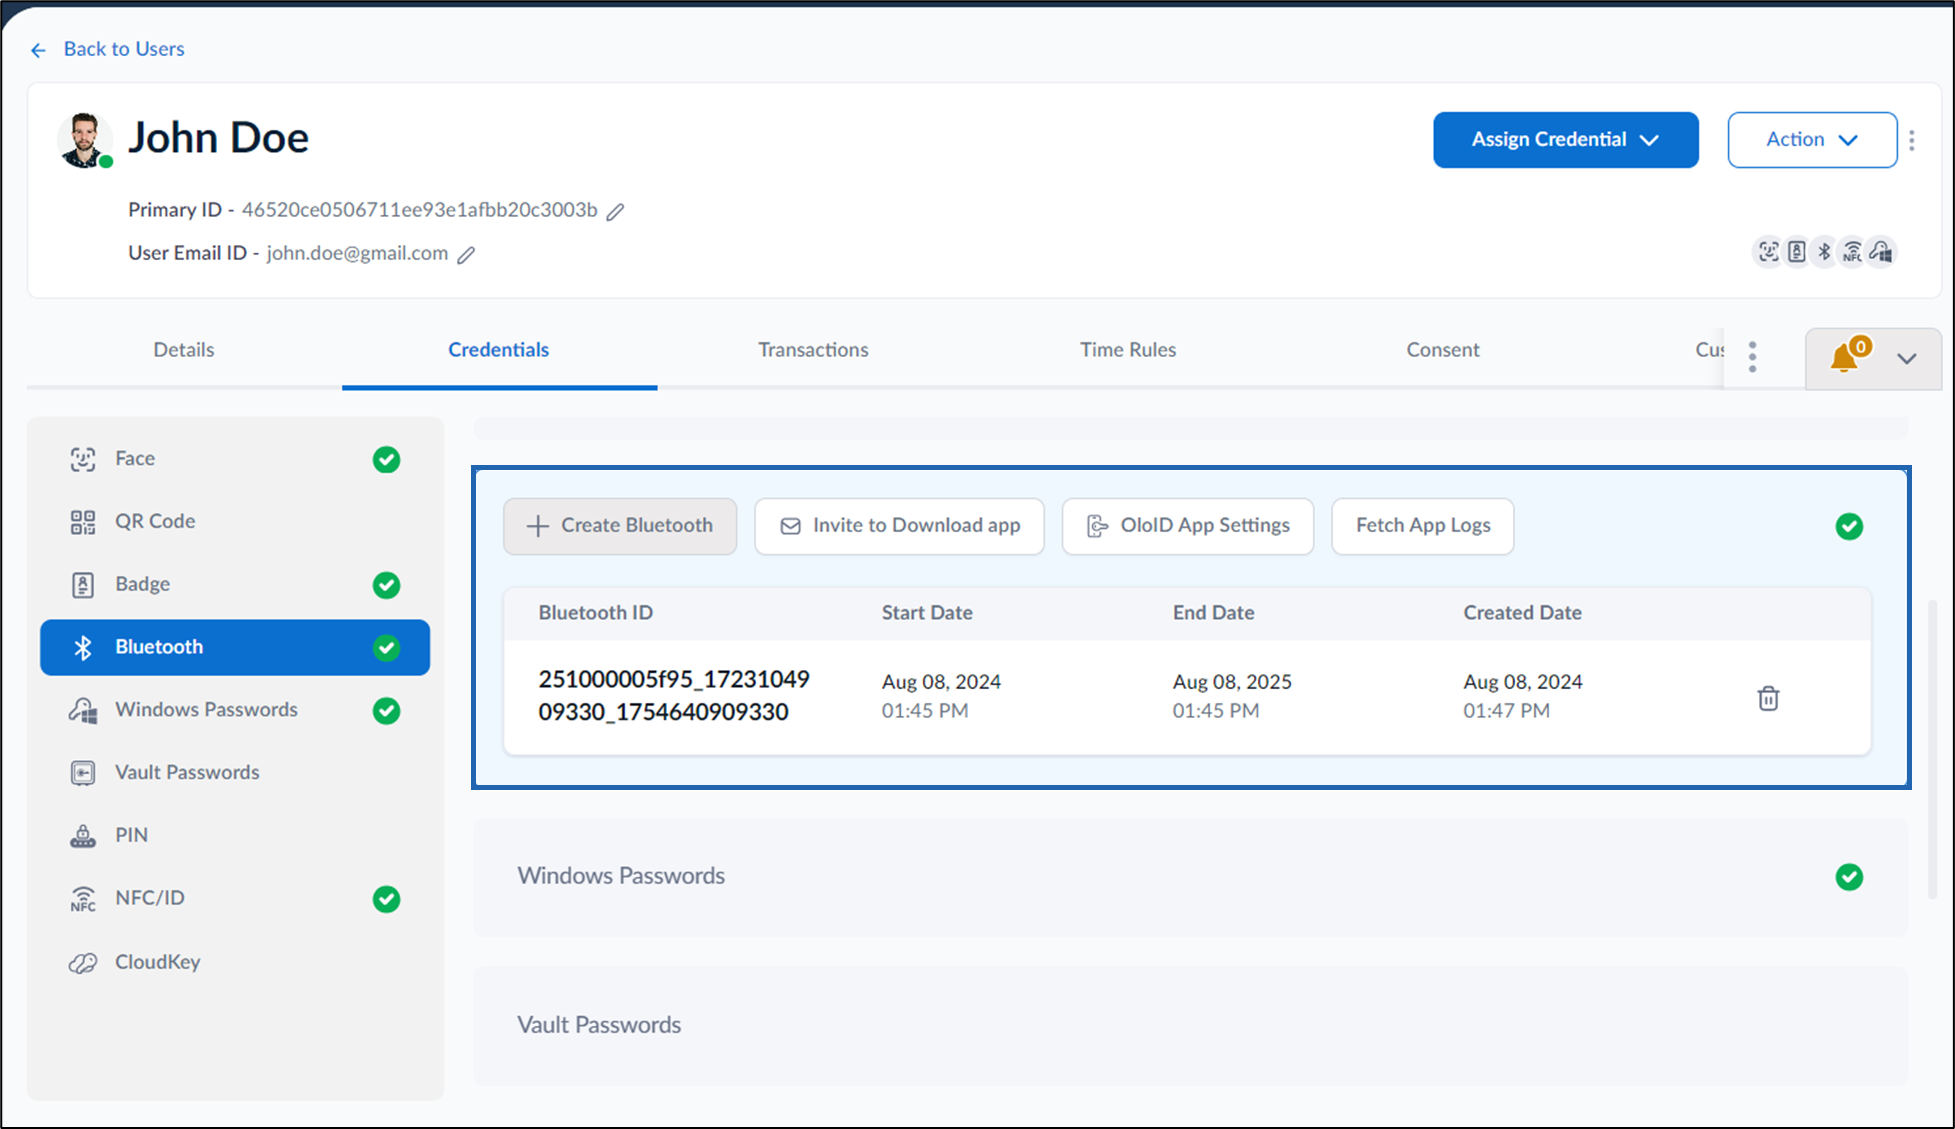Viewport: 1955px width, 1129px height.
Task: Select PIN in credentials sidebar
Action: pos(235,835)
